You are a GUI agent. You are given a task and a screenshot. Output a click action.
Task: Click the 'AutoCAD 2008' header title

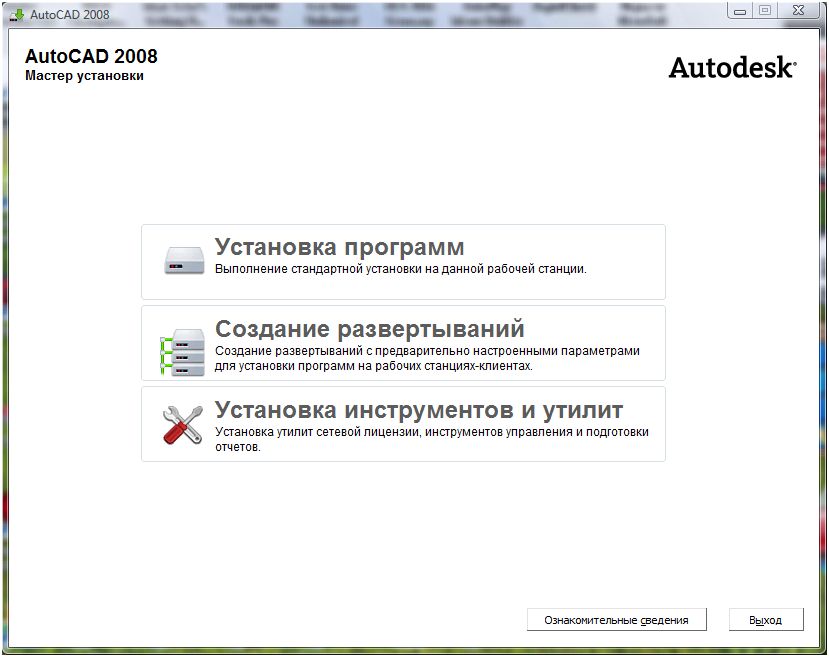pyautogui.click(x=91, y=56)
